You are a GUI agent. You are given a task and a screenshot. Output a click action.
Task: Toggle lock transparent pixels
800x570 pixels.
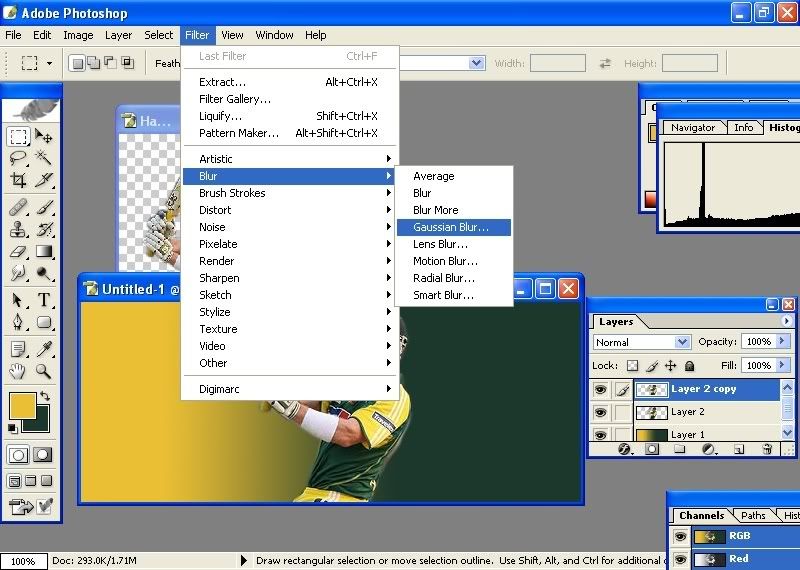(632, 365)
